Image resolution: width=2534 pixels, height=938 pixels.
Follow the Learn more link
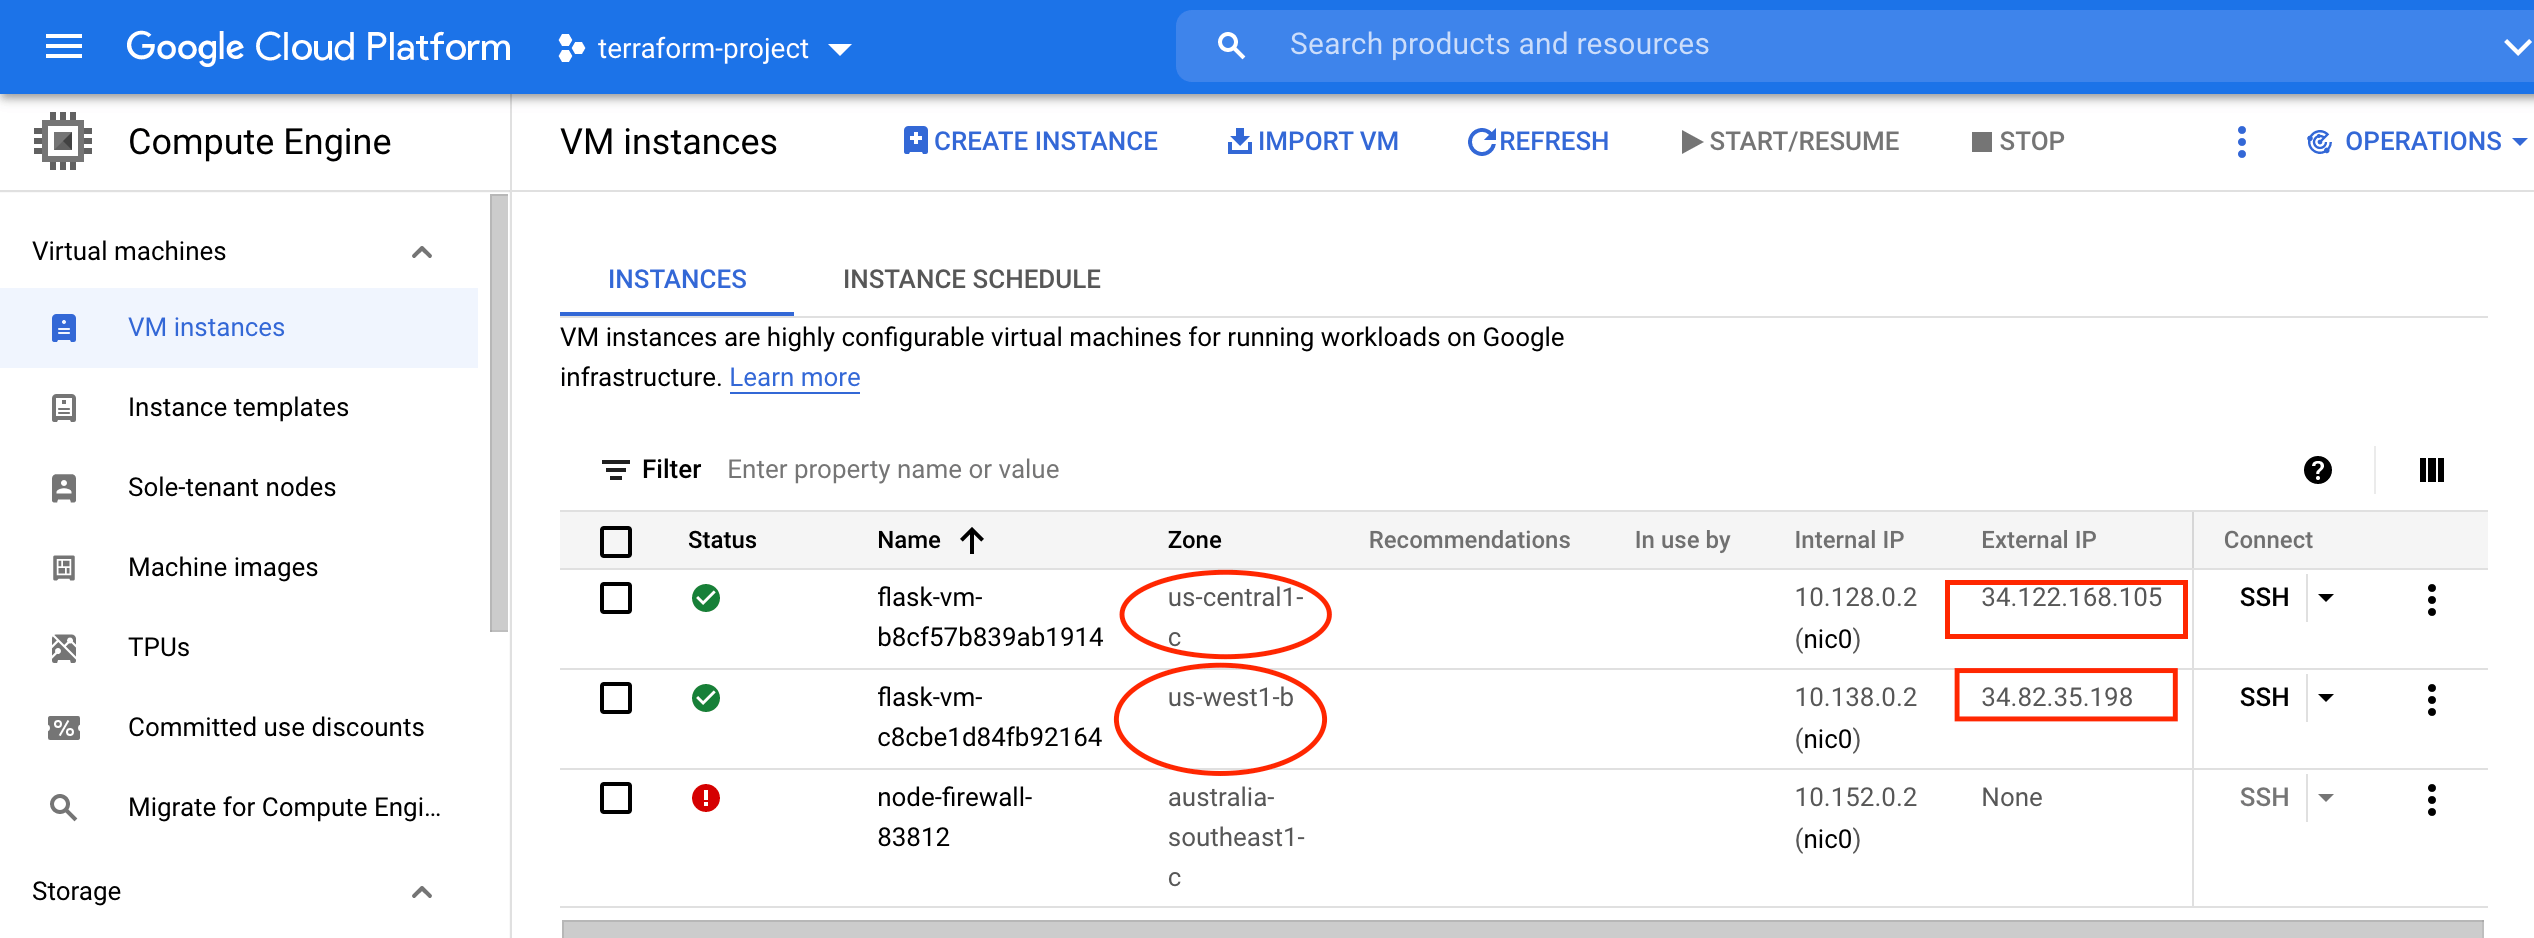click(x=795, y=378)
